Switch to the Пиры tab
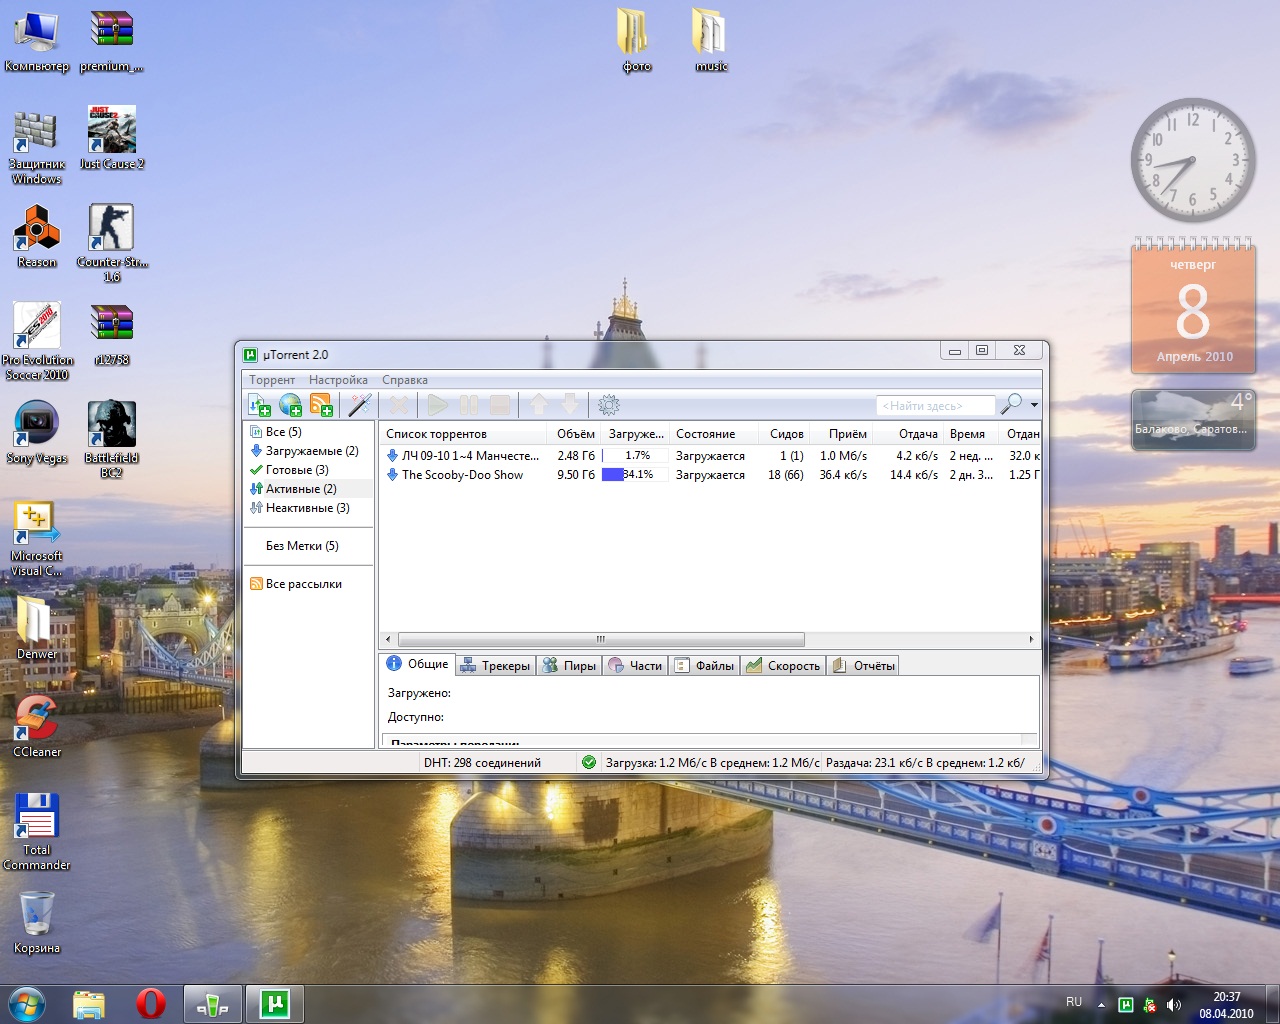This screenshot has width=1280, height=1024. click(569, 666)
